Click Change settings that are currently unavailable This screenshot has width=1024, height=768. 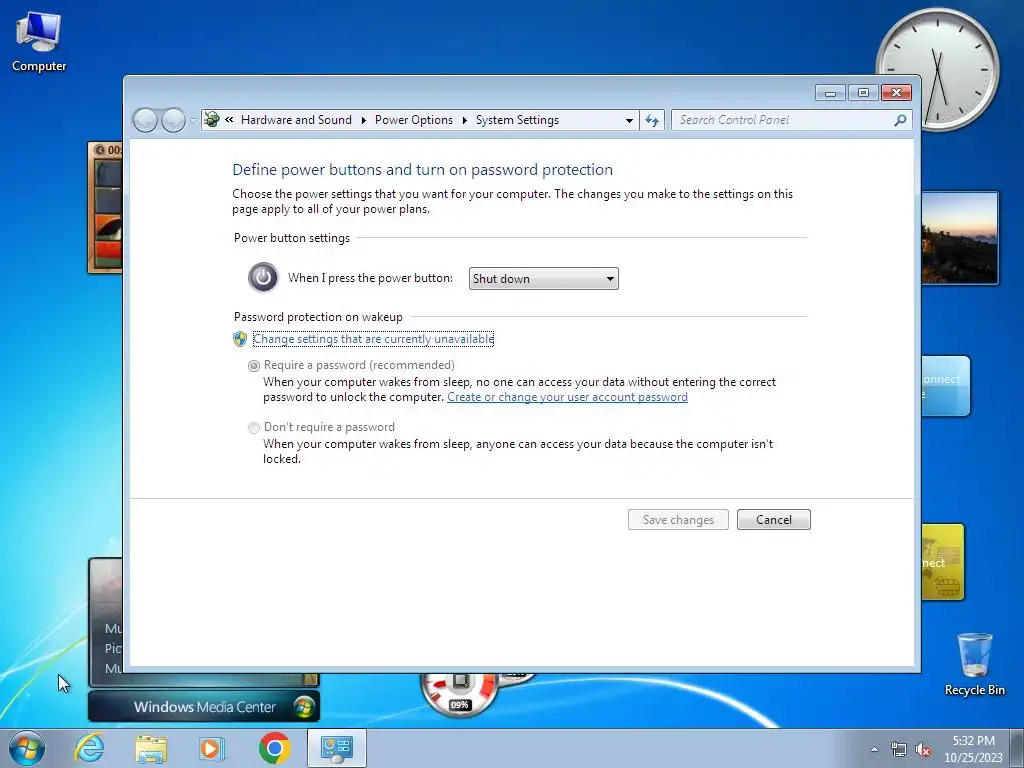(x=374, y=339)
